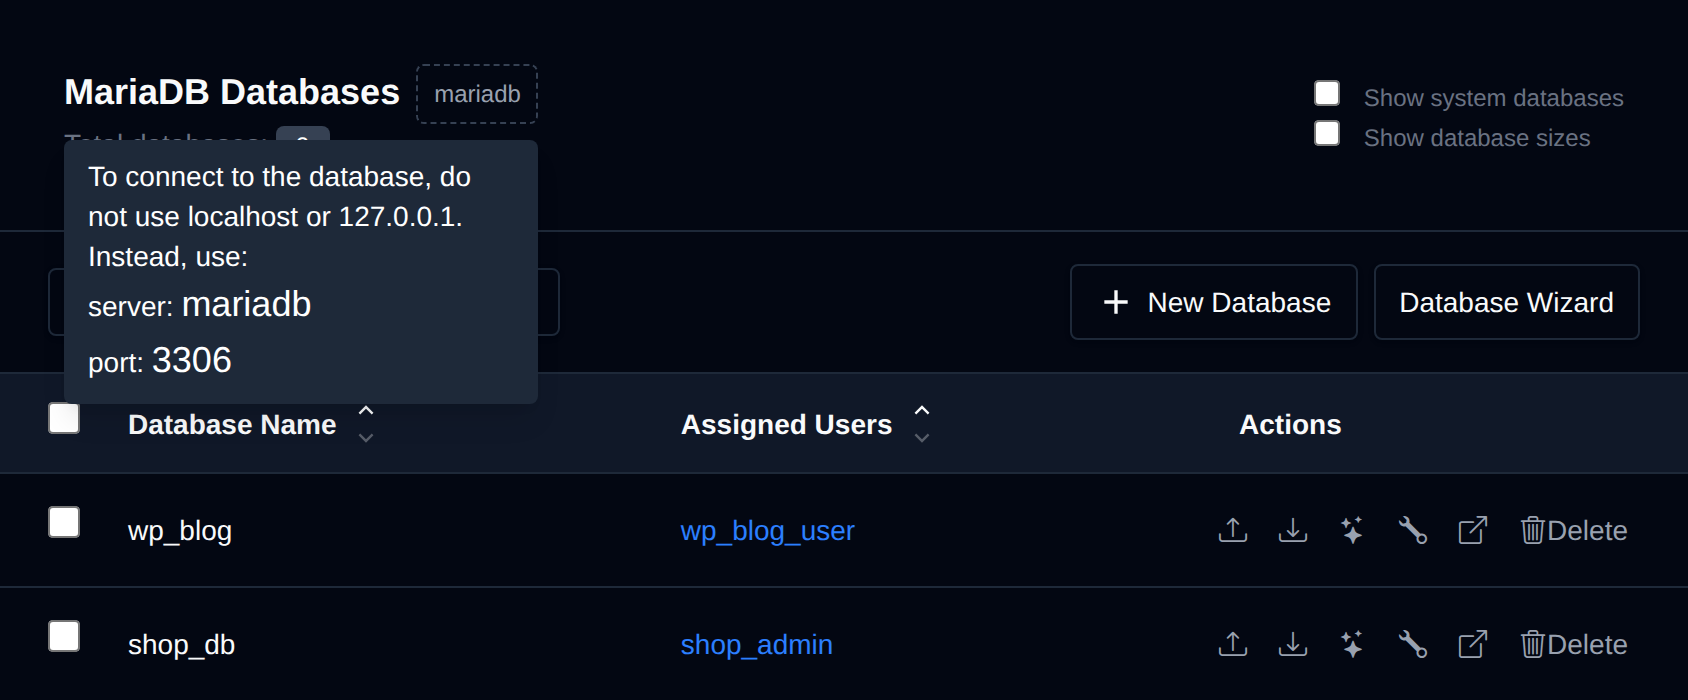Click the upload icon for wp_blog

tap(1233, 530)
